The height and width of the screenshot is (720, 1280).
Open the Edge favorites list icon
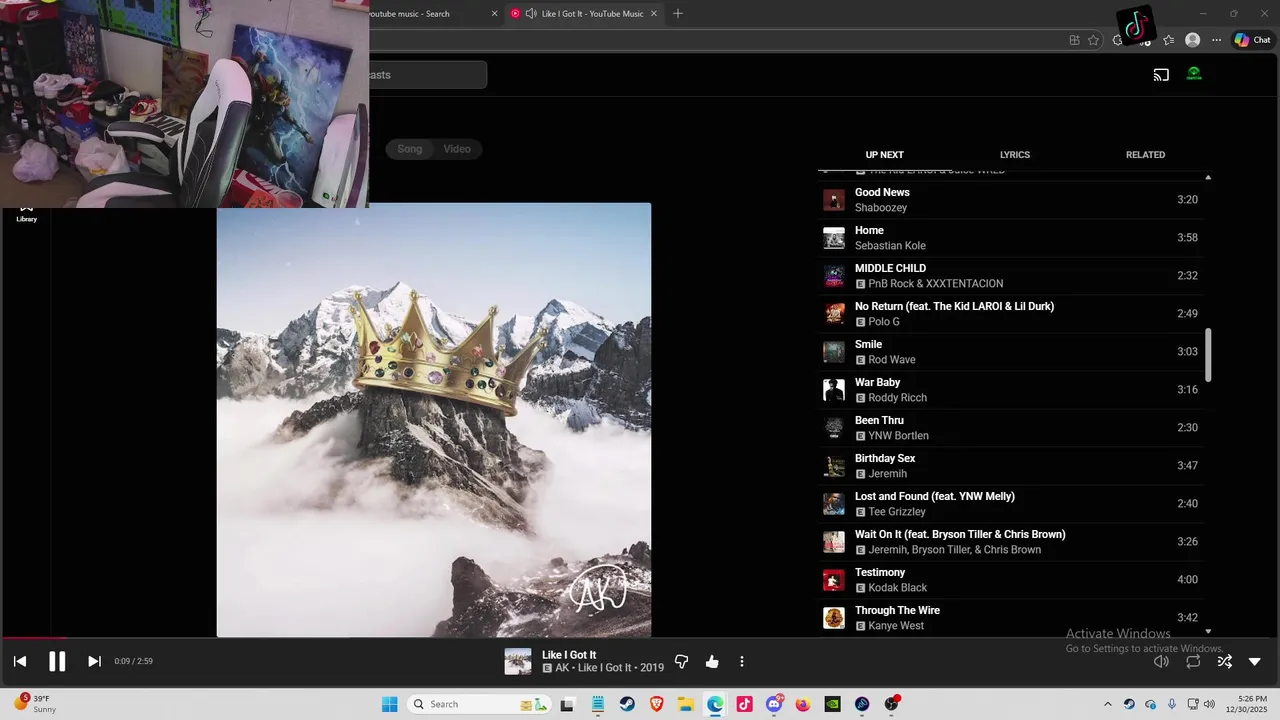click(x=1168, y=40)
